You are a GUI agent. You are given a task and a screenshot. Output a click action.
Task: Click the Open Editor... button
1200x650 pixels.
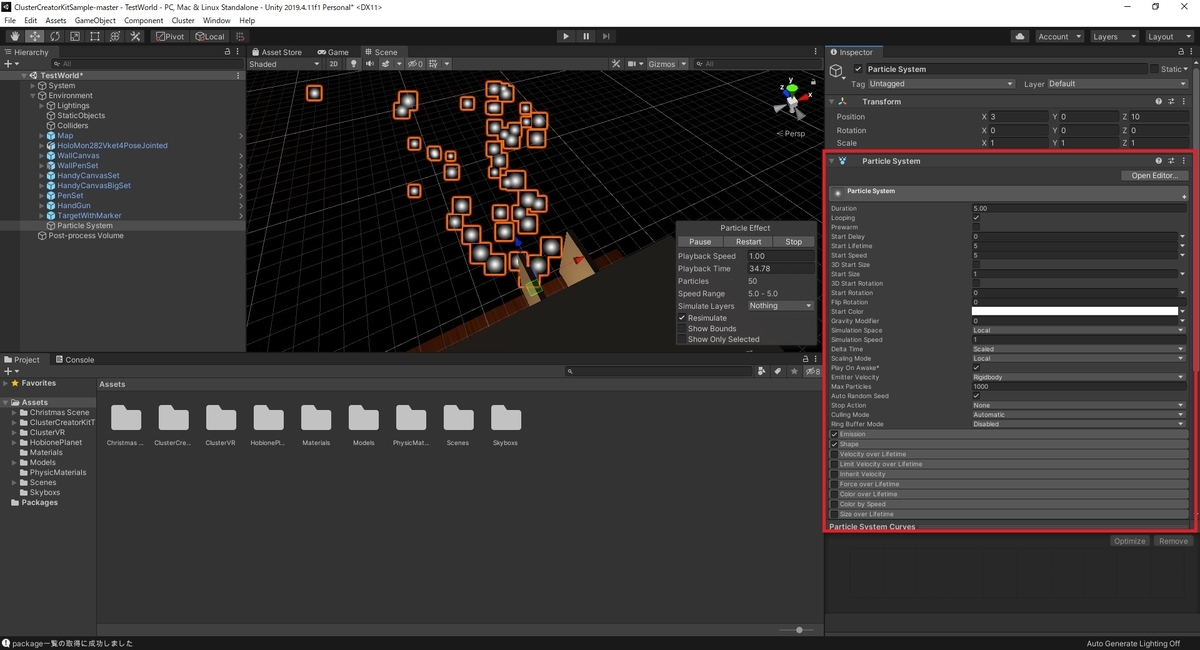tap(1154, 176)
